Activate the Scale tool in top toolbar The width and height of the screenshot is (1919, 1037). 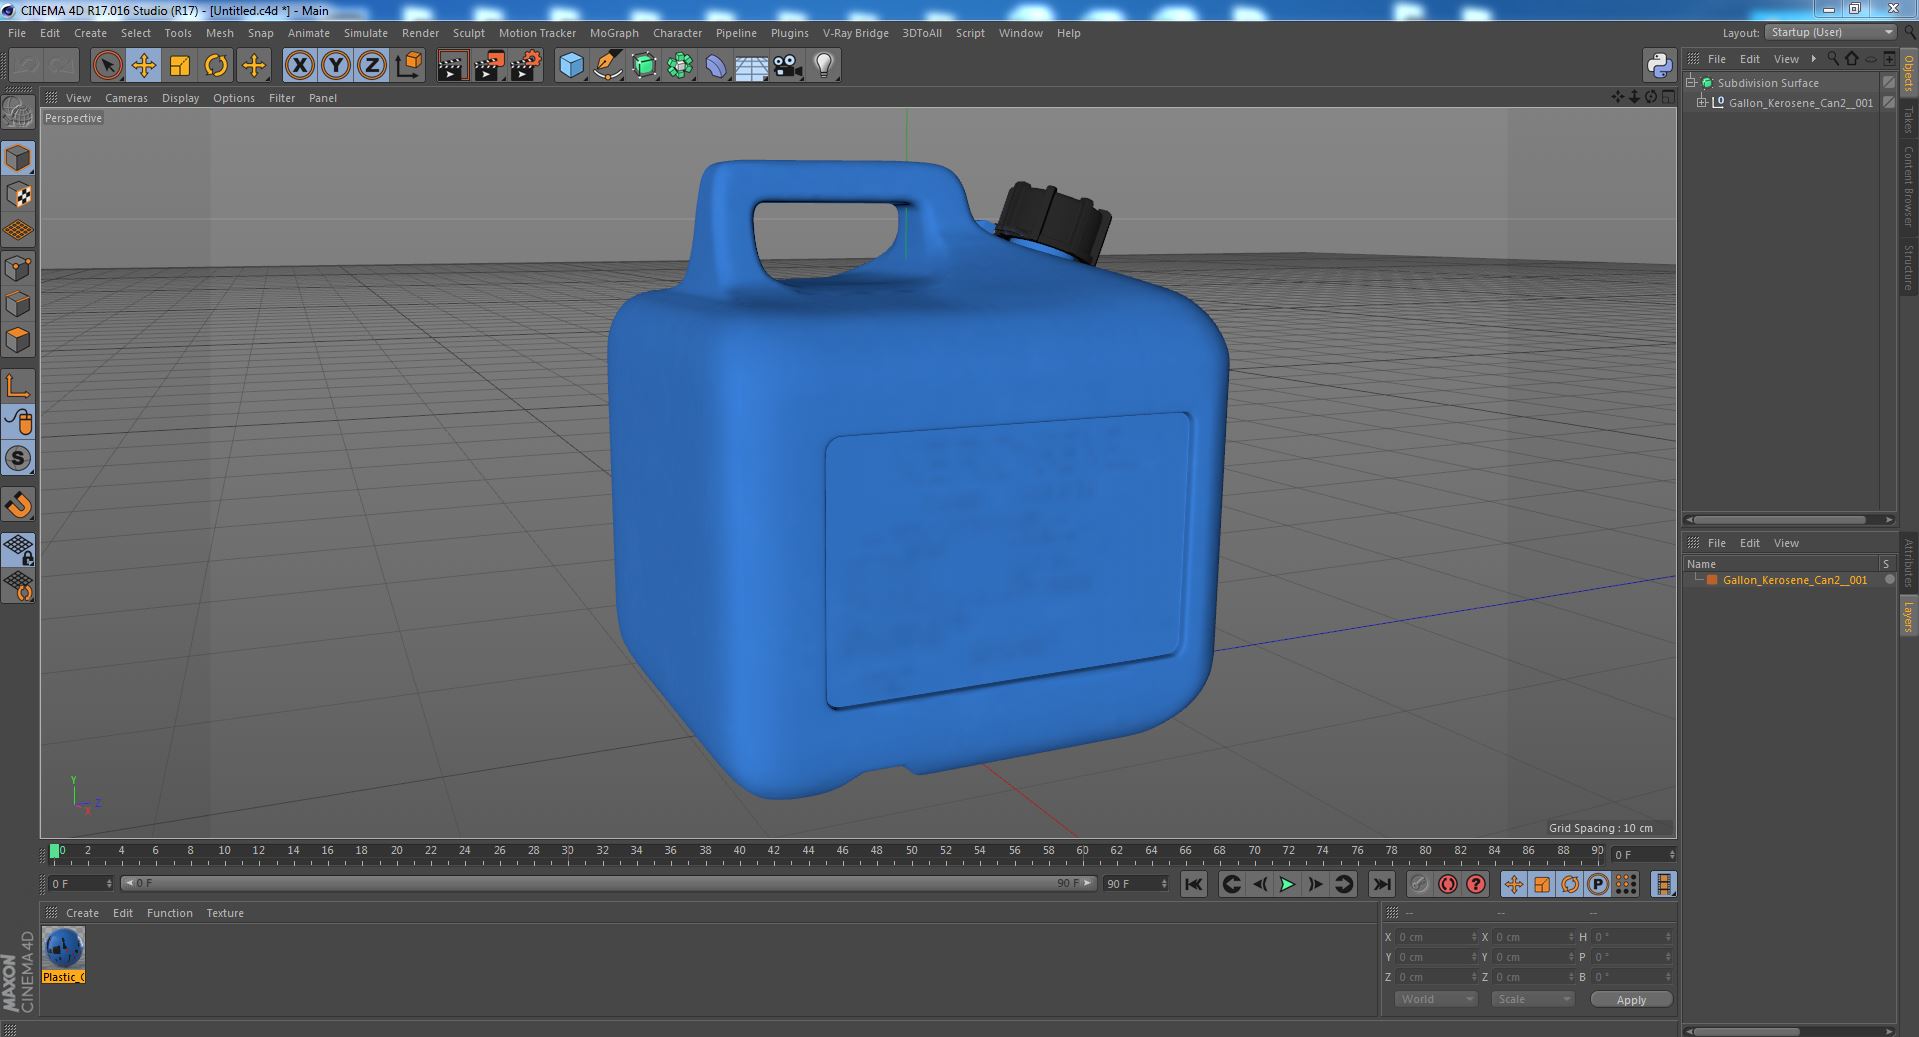point(180,66)
